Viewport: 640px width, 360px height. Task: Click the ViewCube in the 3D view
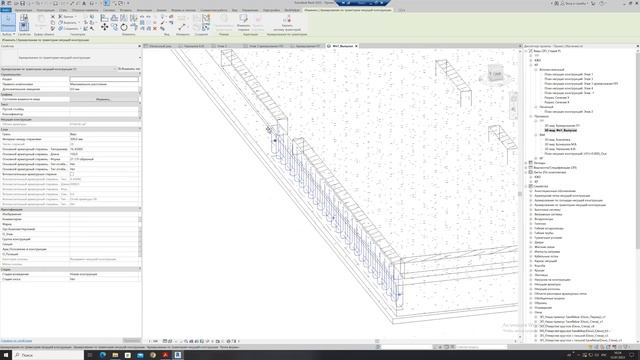point(495,74)
